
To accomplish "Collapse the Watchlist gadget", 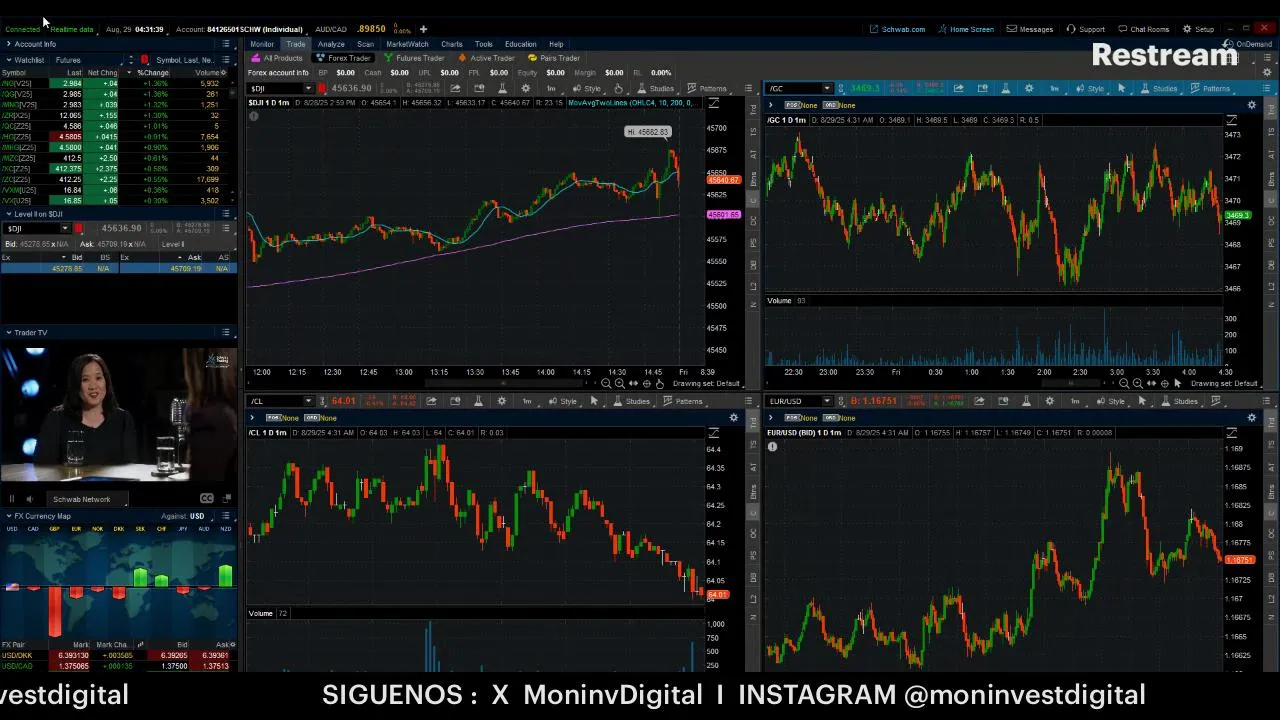I will pyautogui.click(x=8, y=60).
